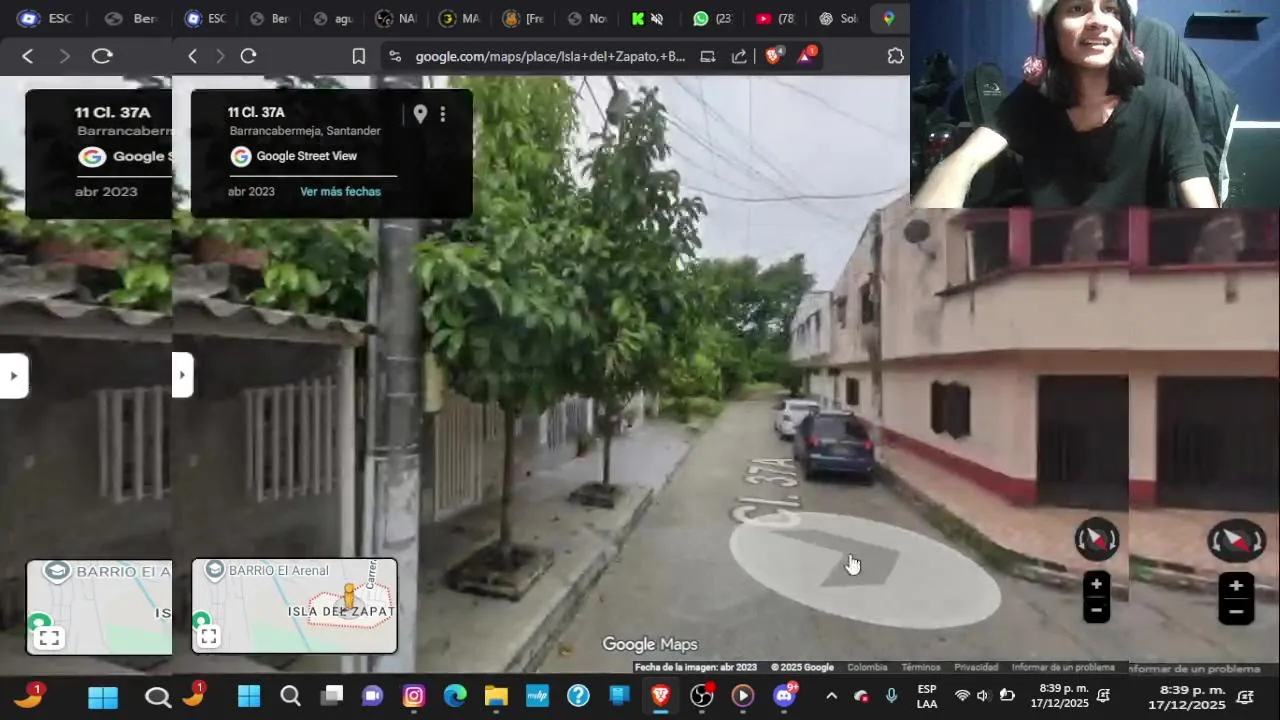Image resolution: width=1280 pixels, height=720 pixels.
Task: Click the install app icon in address bar
Action: [x=708, y=57]
